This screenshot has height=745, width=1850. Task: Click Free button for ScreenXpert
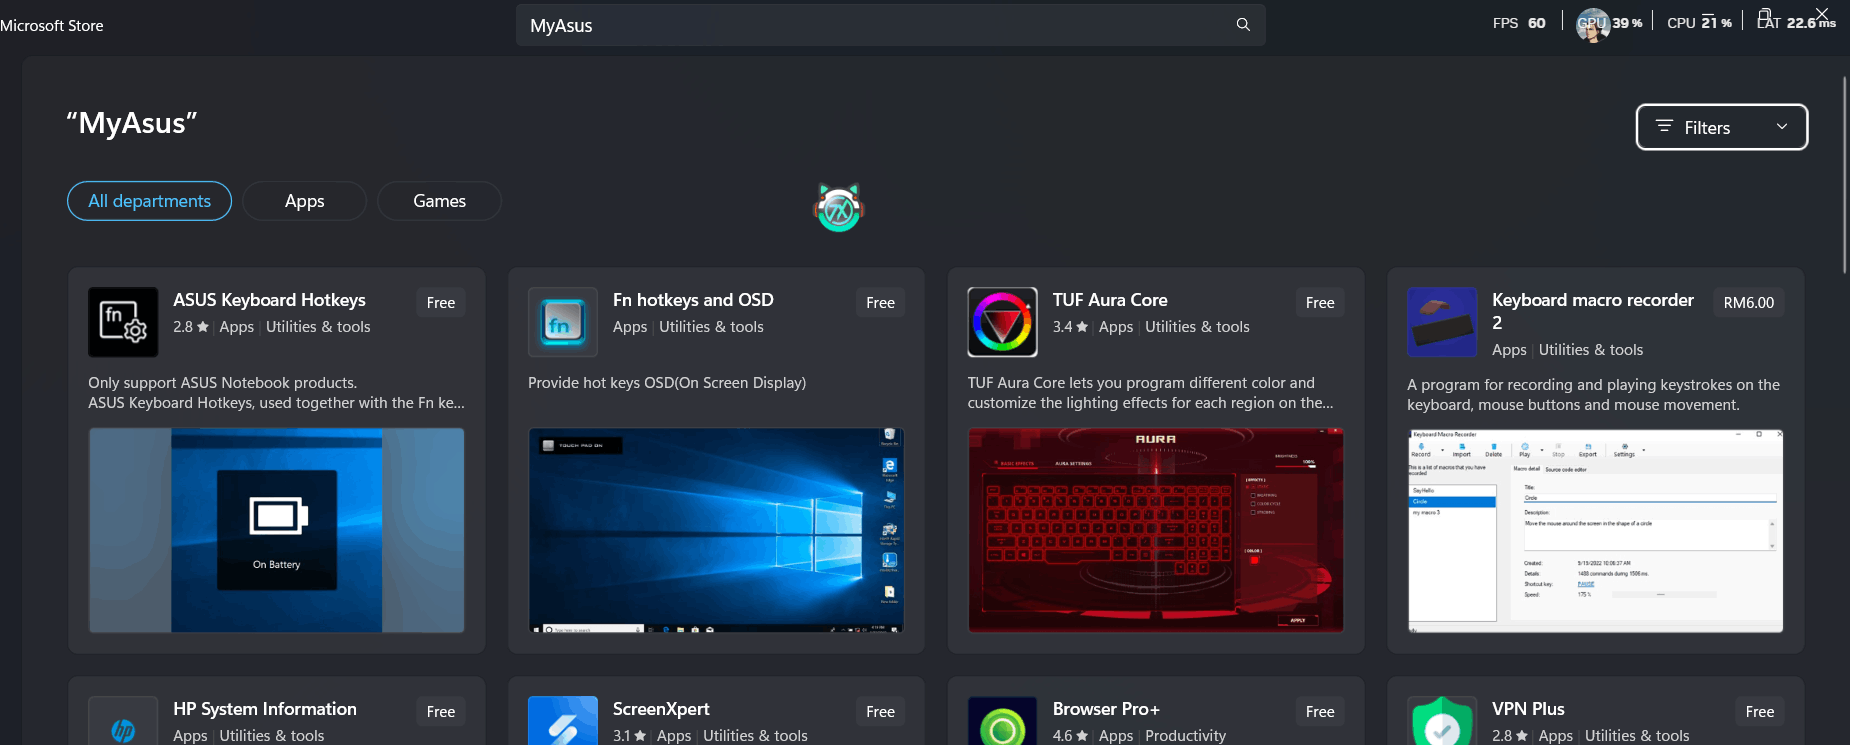point(881,711)
